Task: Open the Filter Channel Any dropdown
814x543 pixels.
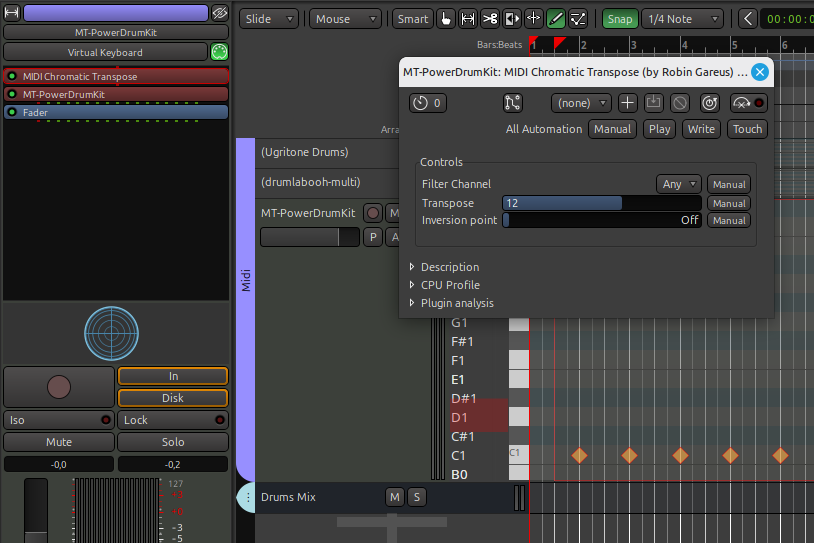Action: tap(679, 184)
